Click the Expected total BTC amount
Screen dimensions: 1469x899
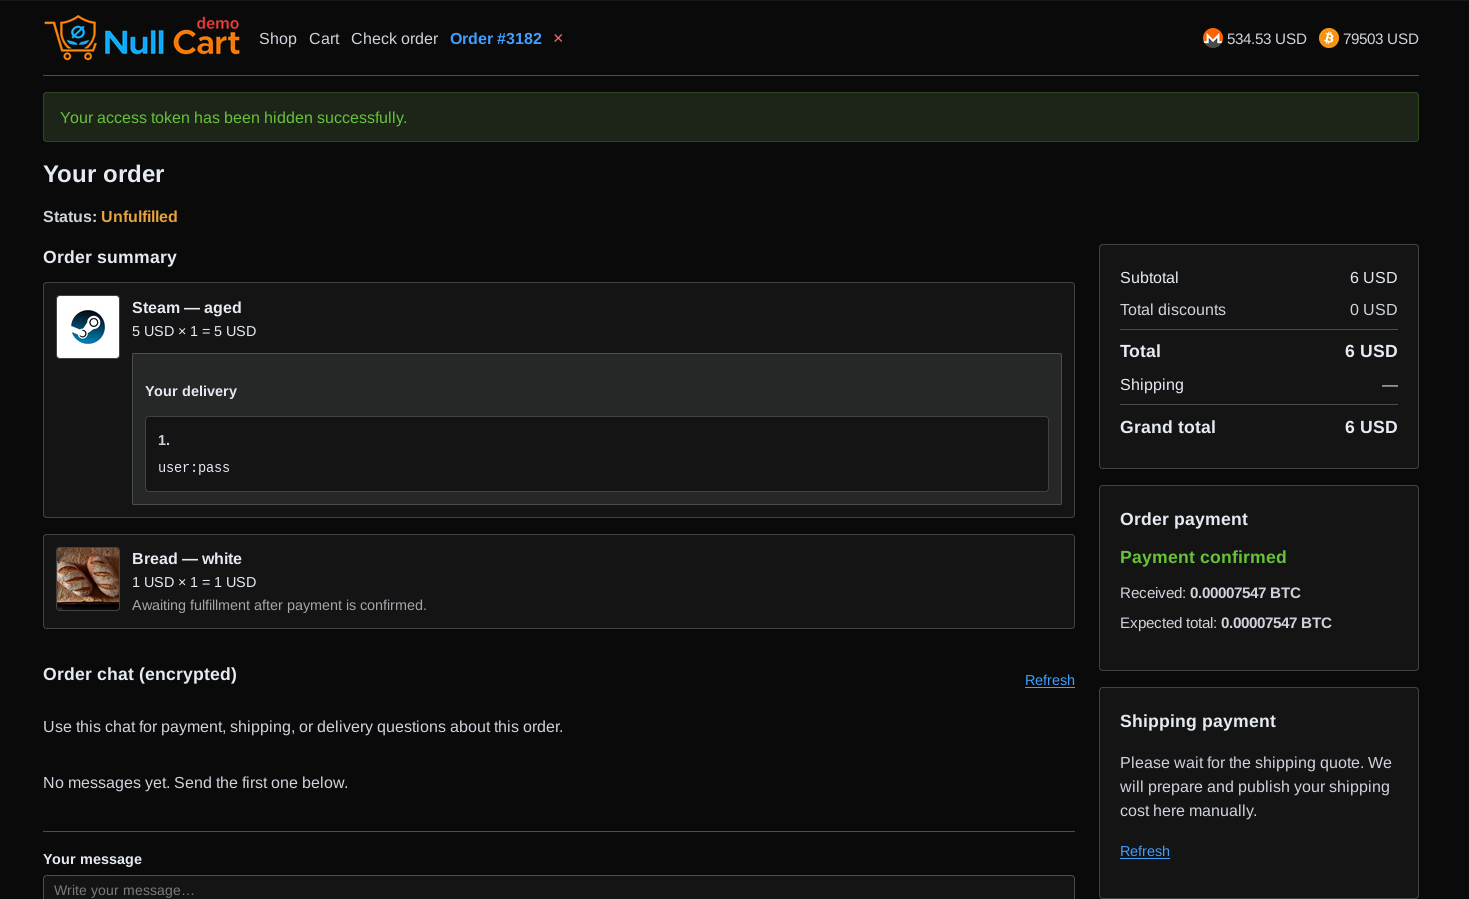coord(1276,623)
